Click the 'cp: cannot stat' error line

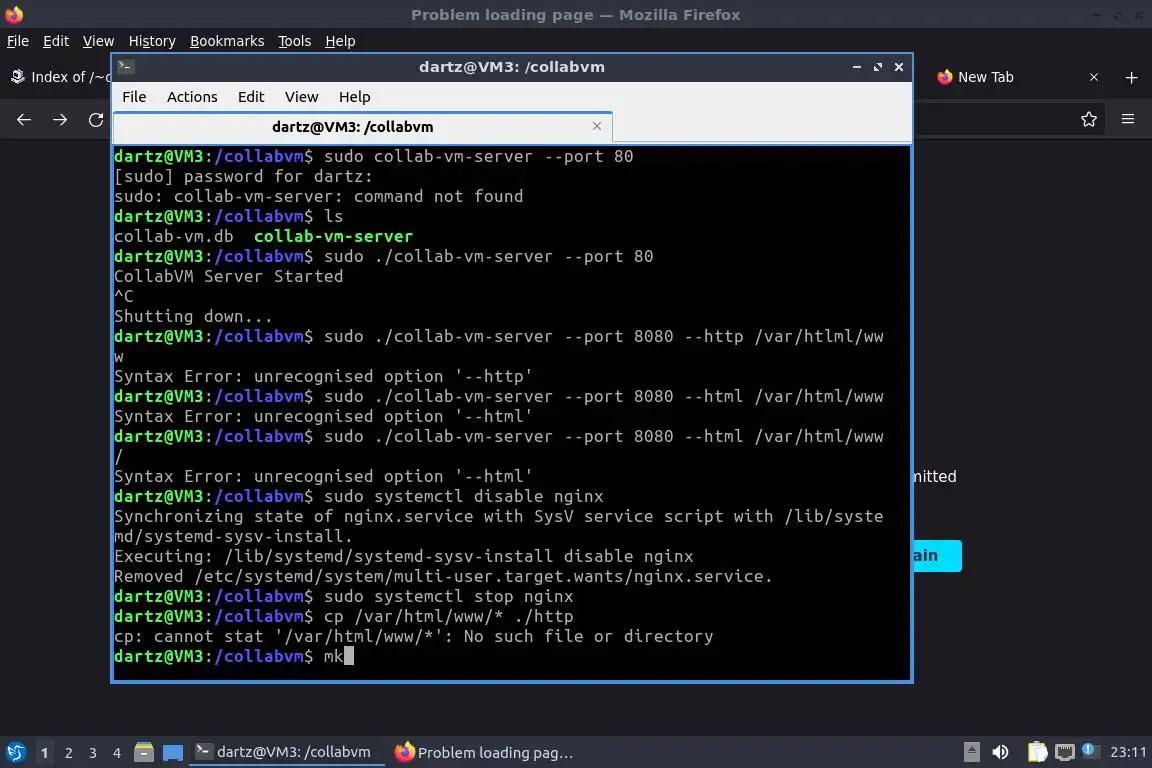pos(414,636)
